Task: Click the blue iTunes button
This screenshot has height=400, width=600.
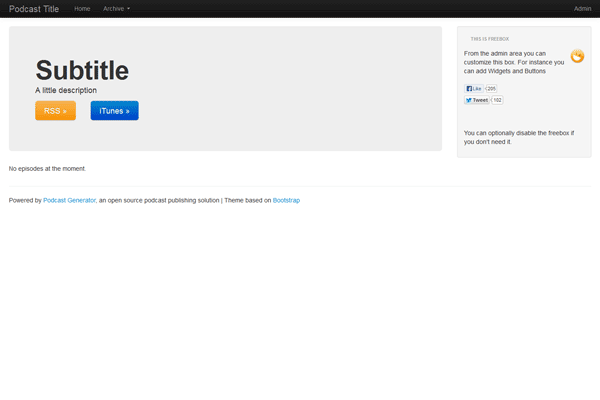Action: (x=114, y=111)
